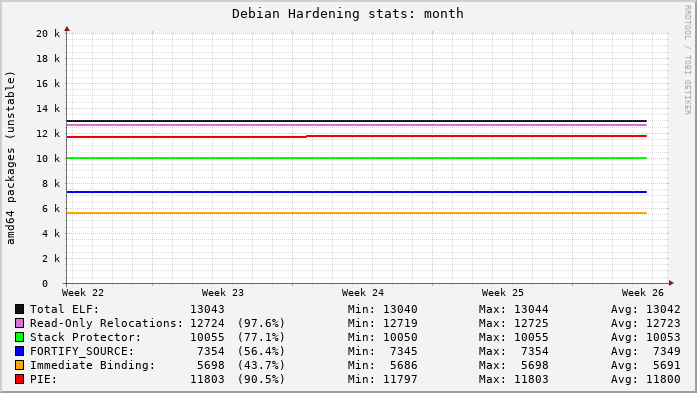Image resolution: width=697 pixels, height=393 pixels.
Task: Click the '0' y-axis origin label
Action: (x=45, y=284)
